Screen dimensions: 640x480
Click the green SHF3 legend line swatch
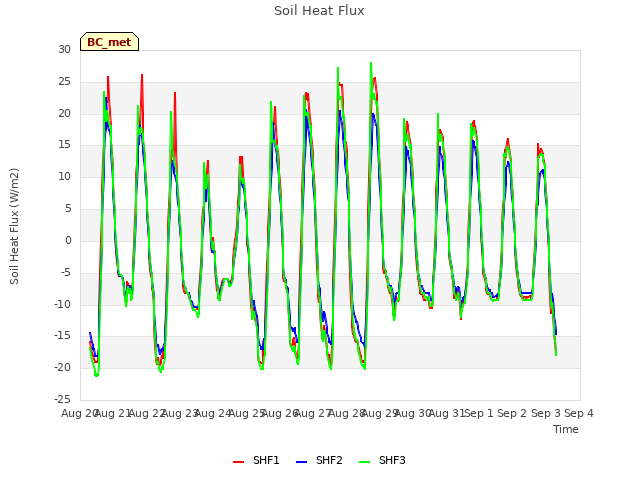point(364,462)
